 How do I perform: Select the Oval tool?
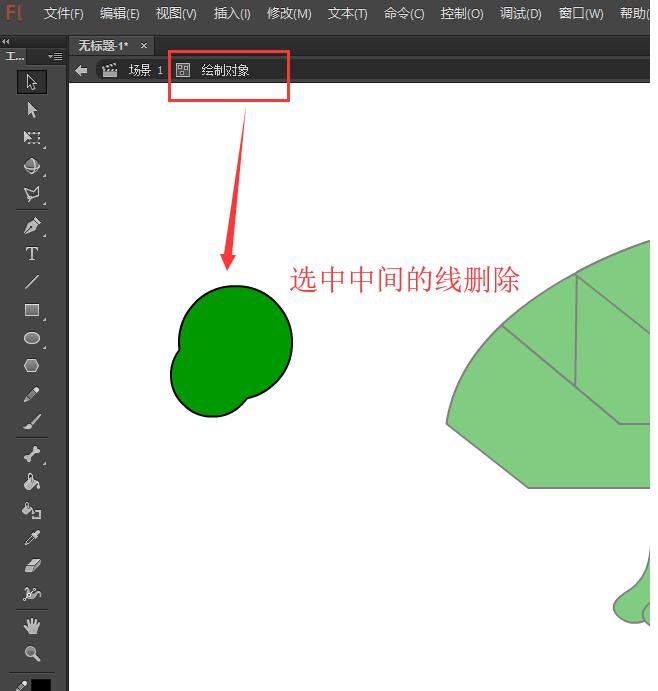tap(32, 338)
